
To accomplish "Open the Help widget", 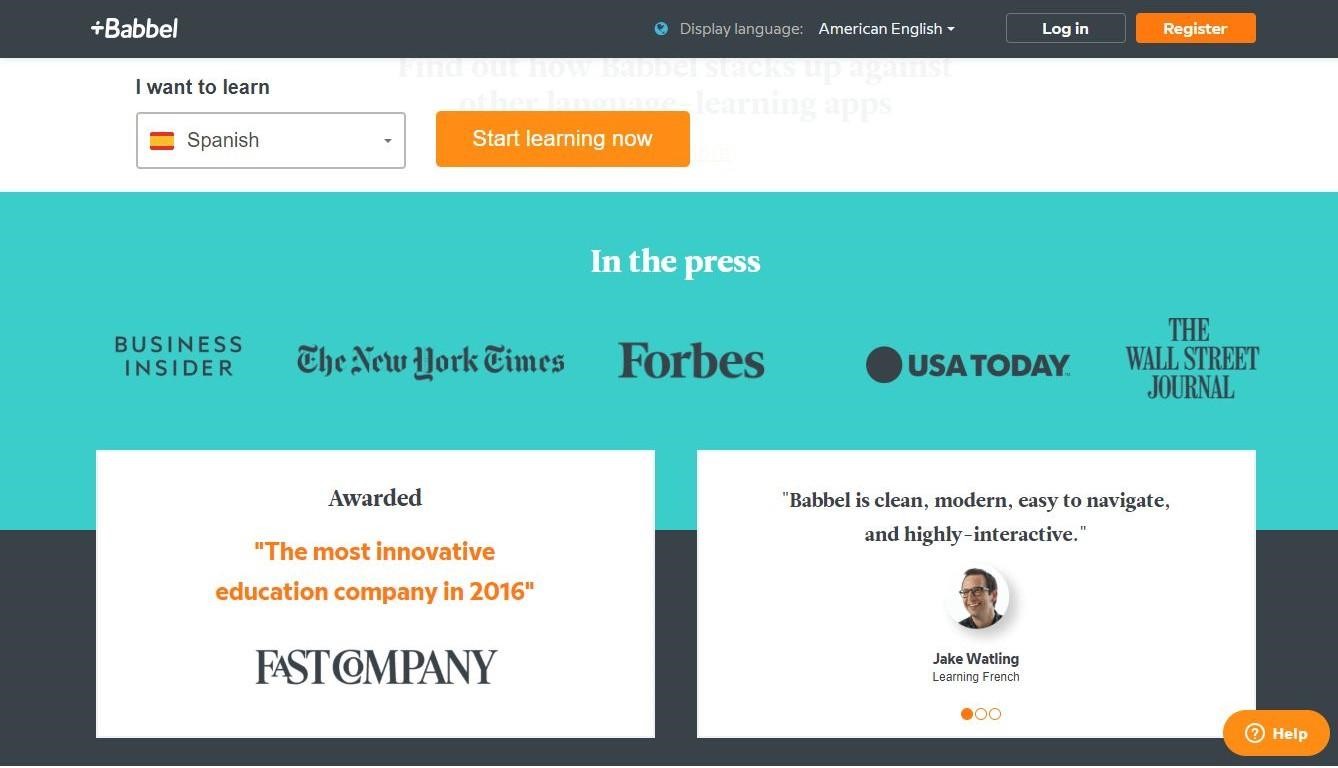I will (1276, 733).
